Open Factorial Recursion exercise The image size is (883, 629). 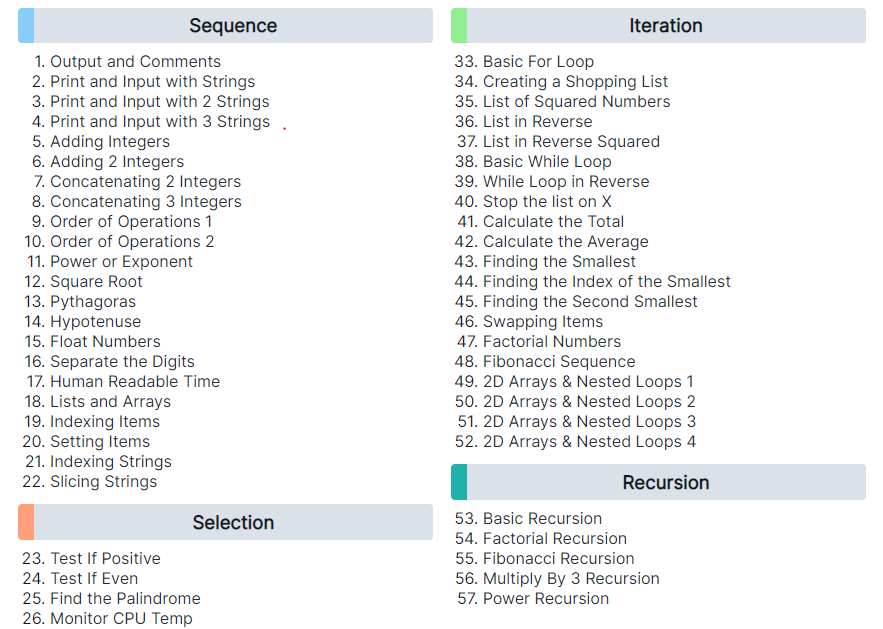[555, 539]
